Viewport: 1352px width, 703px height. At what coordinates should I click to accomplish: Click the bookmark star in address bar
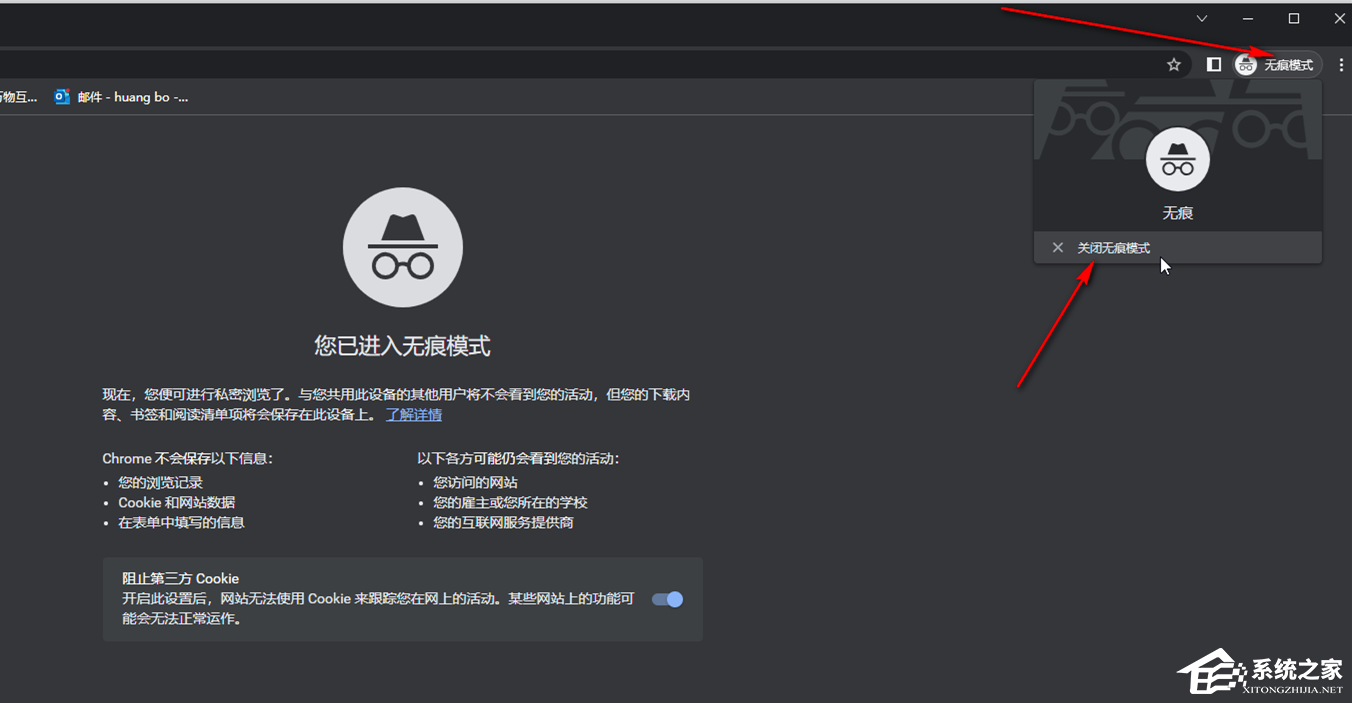[1173, 63]
